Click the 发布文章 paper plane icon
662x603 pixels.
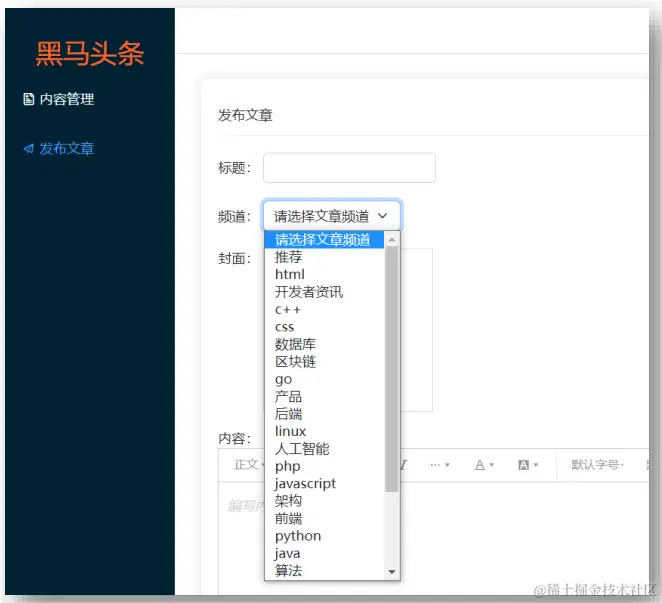tap(28, 149)
